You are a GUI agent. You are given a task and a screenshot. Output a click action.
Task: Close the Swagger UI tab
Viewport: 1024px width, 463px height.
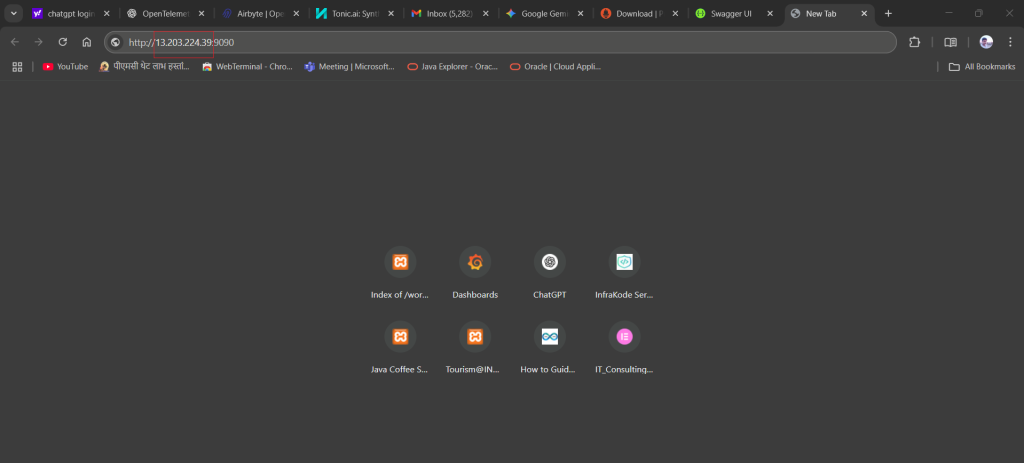click(x=769, y=14)
